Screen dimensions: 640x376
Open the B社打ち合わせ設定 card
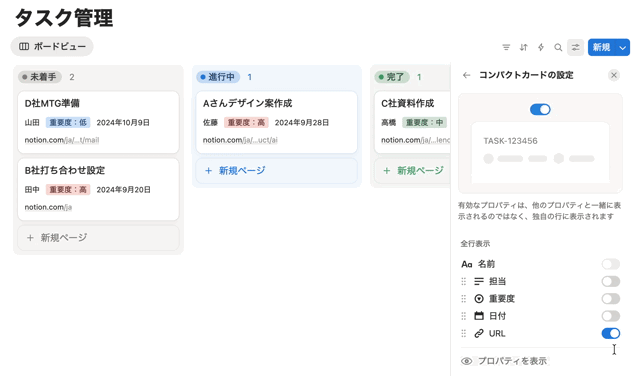(x=98, y=189)
